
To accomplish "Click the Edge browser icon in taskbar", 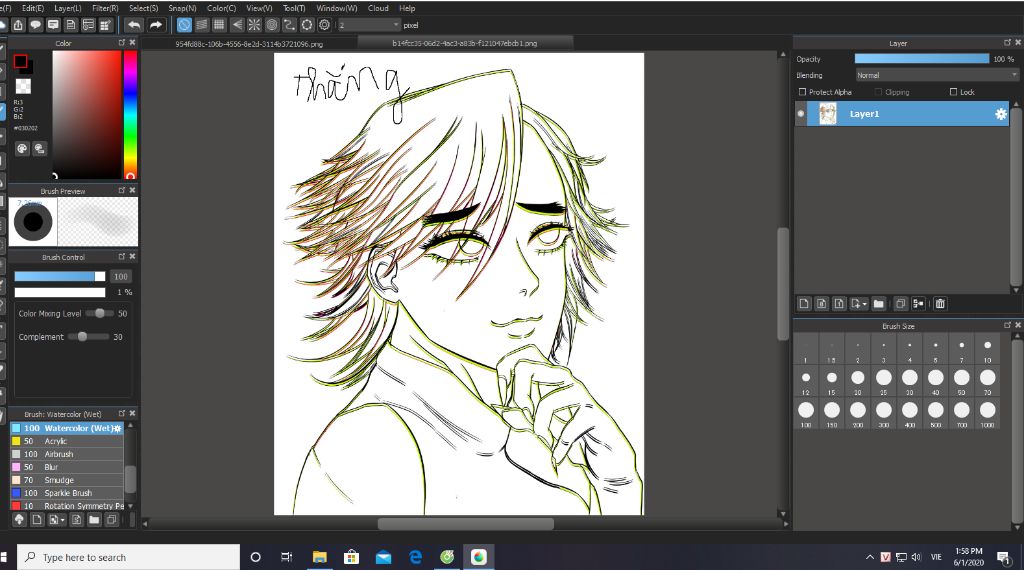I will pyautogui.click(x=415, y=557).
